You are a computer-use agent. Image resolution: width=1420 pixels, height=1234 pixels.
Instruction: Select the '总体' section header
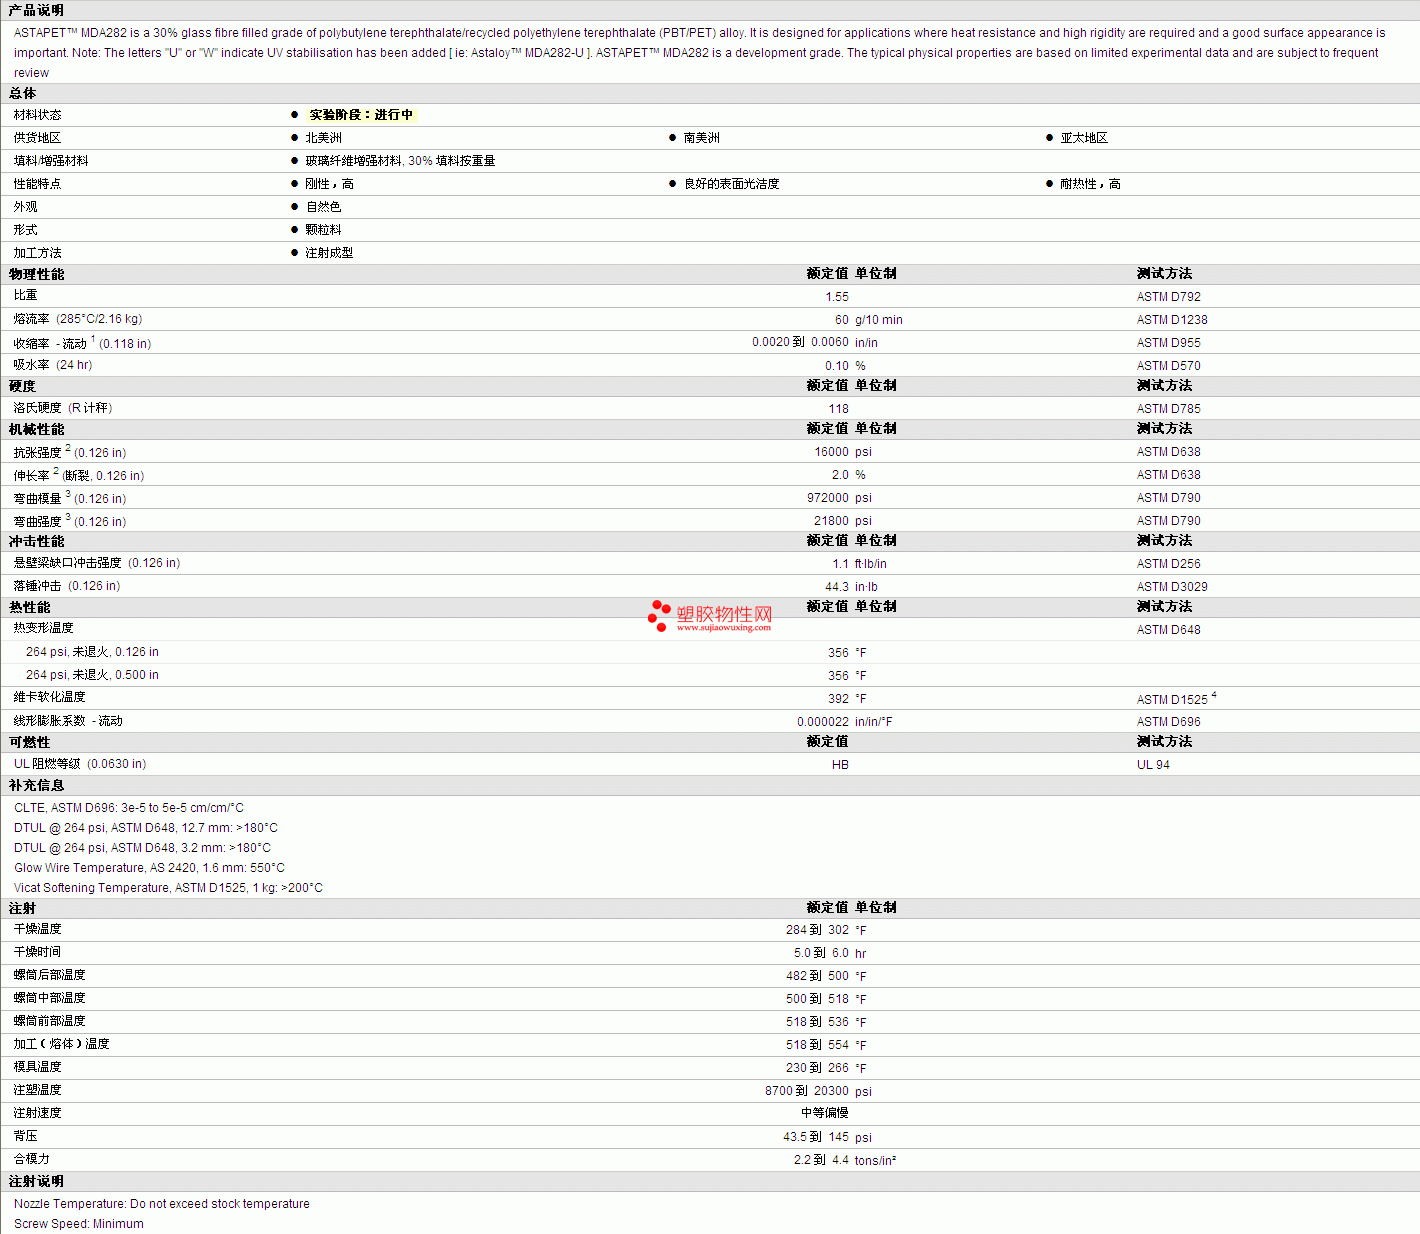pos(22,93)
